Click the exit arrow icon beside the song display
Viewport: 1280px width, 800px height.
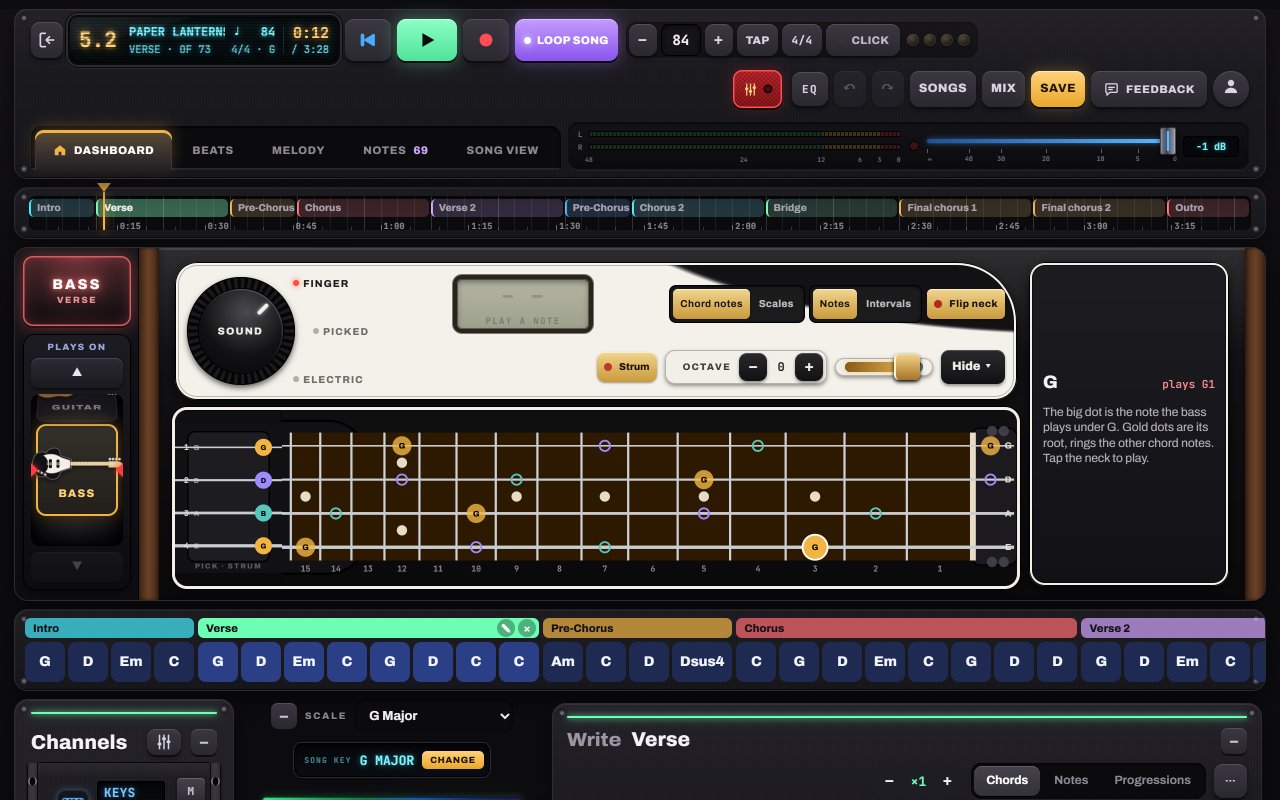coord(47,40)
